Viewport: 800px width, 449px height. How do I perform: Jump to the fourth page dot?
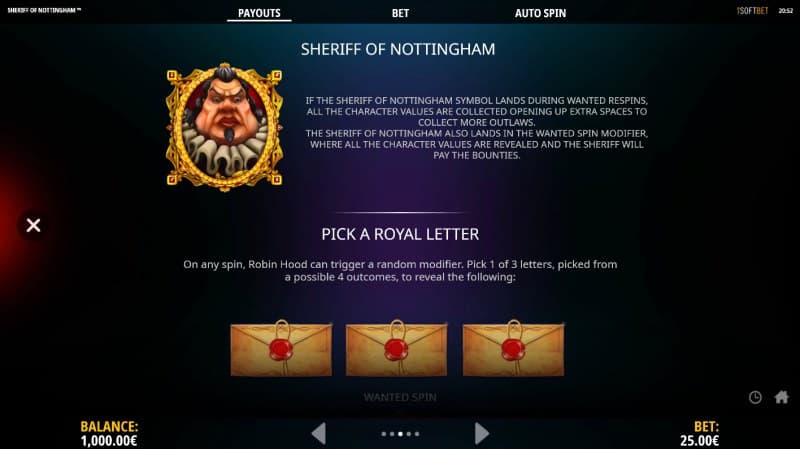tap(409, 434)
